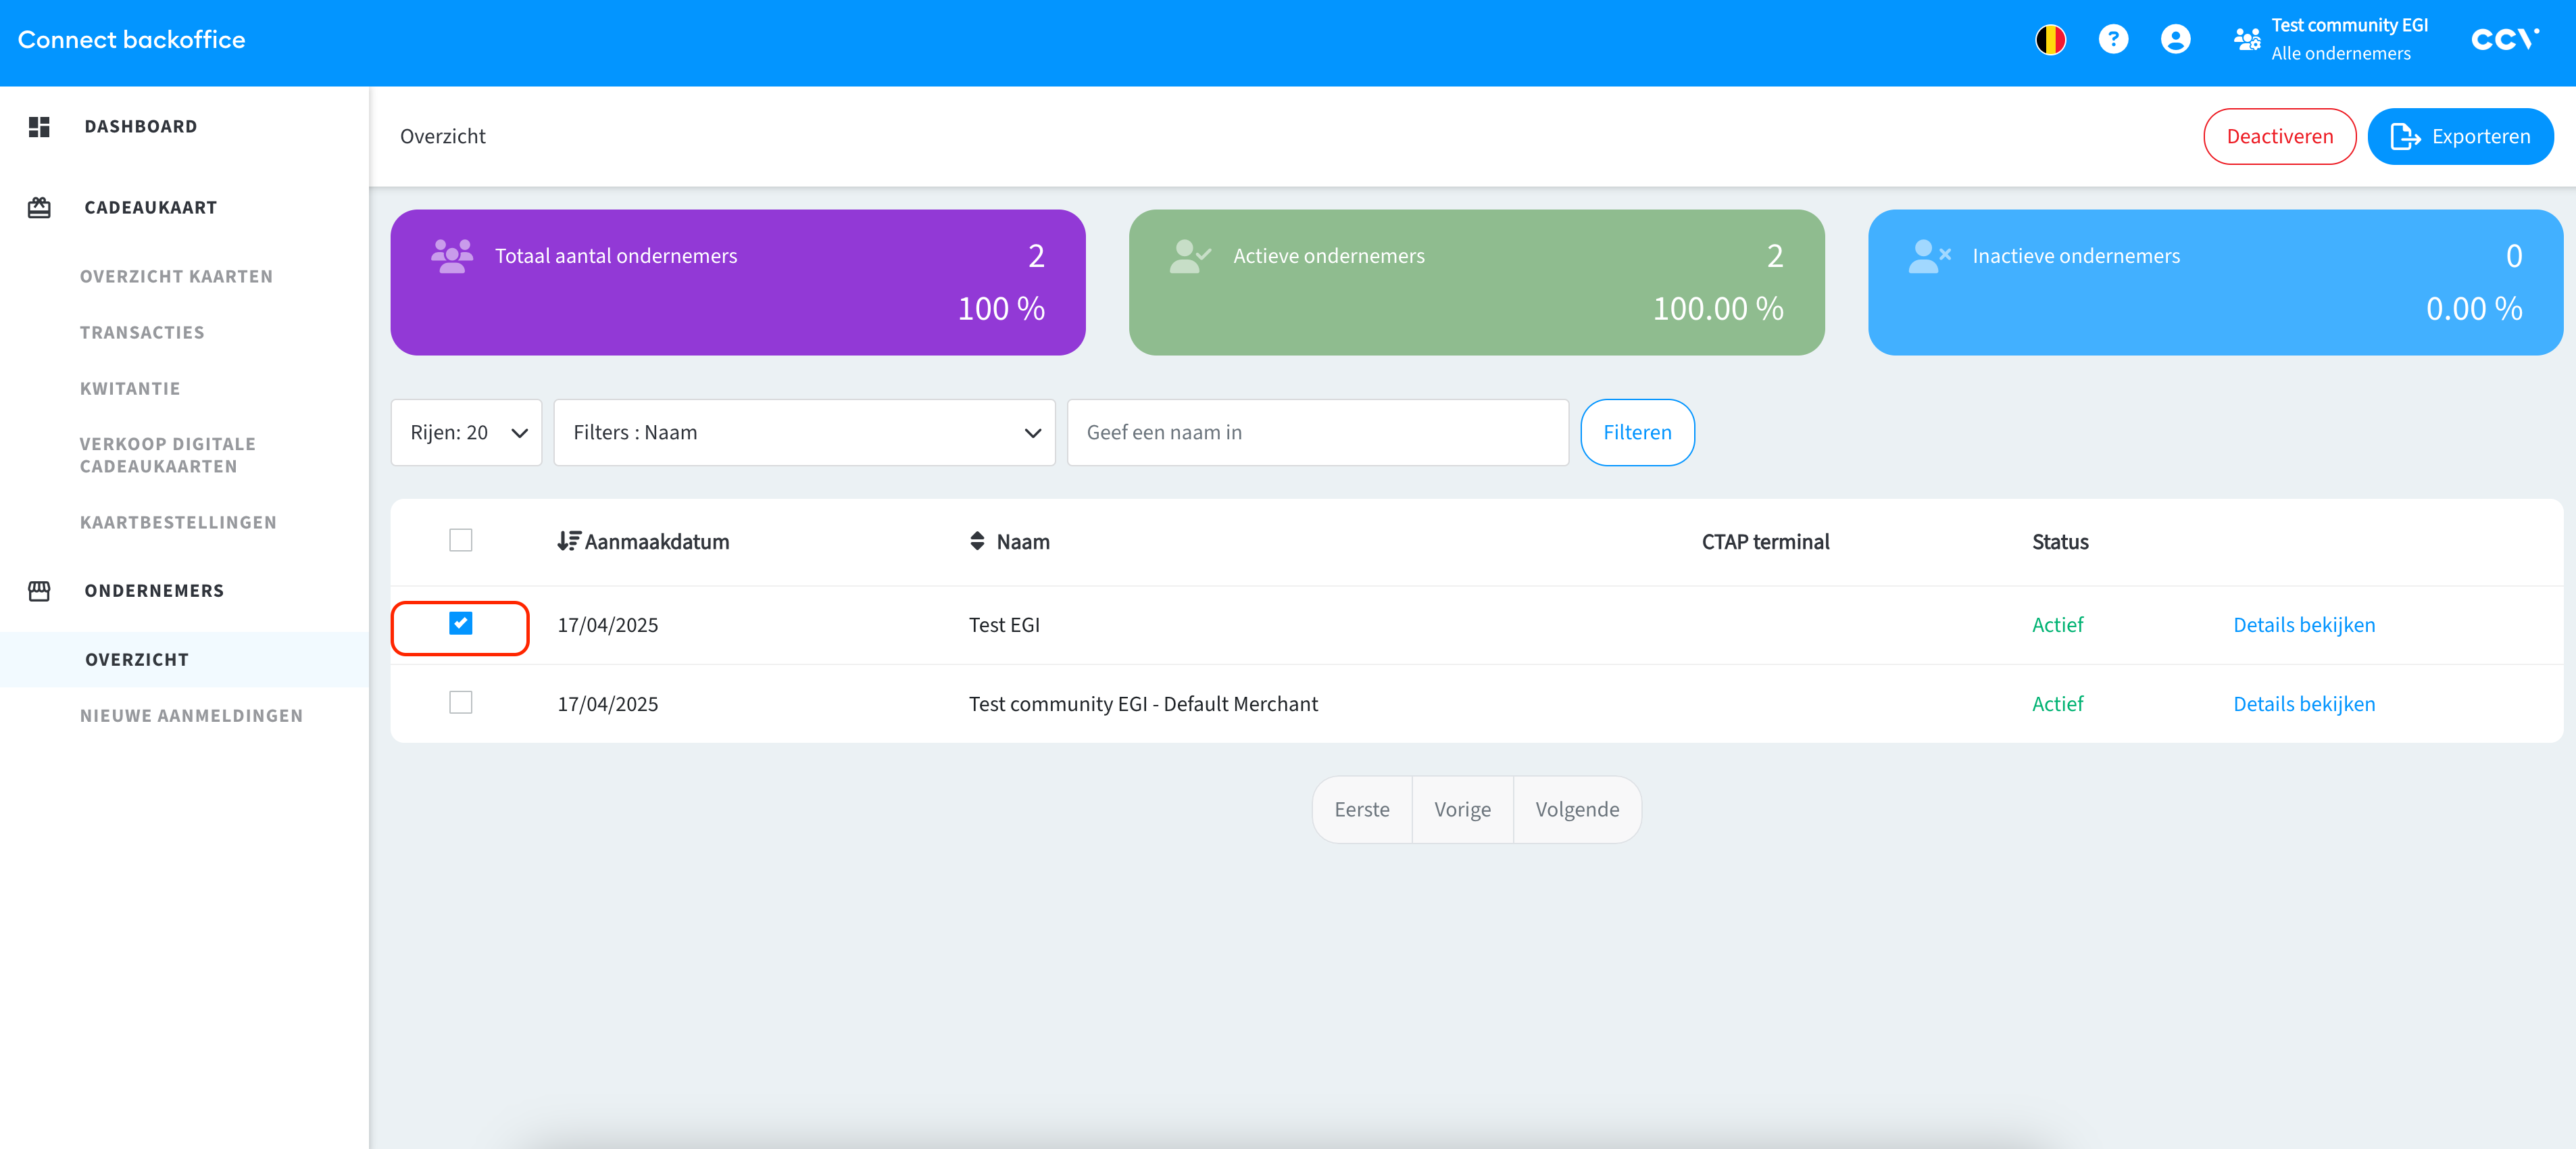Screen dimensions: 2576x1149
Task: Sort by Aanmaakdatum descending icon
Action: coord(568,541)
